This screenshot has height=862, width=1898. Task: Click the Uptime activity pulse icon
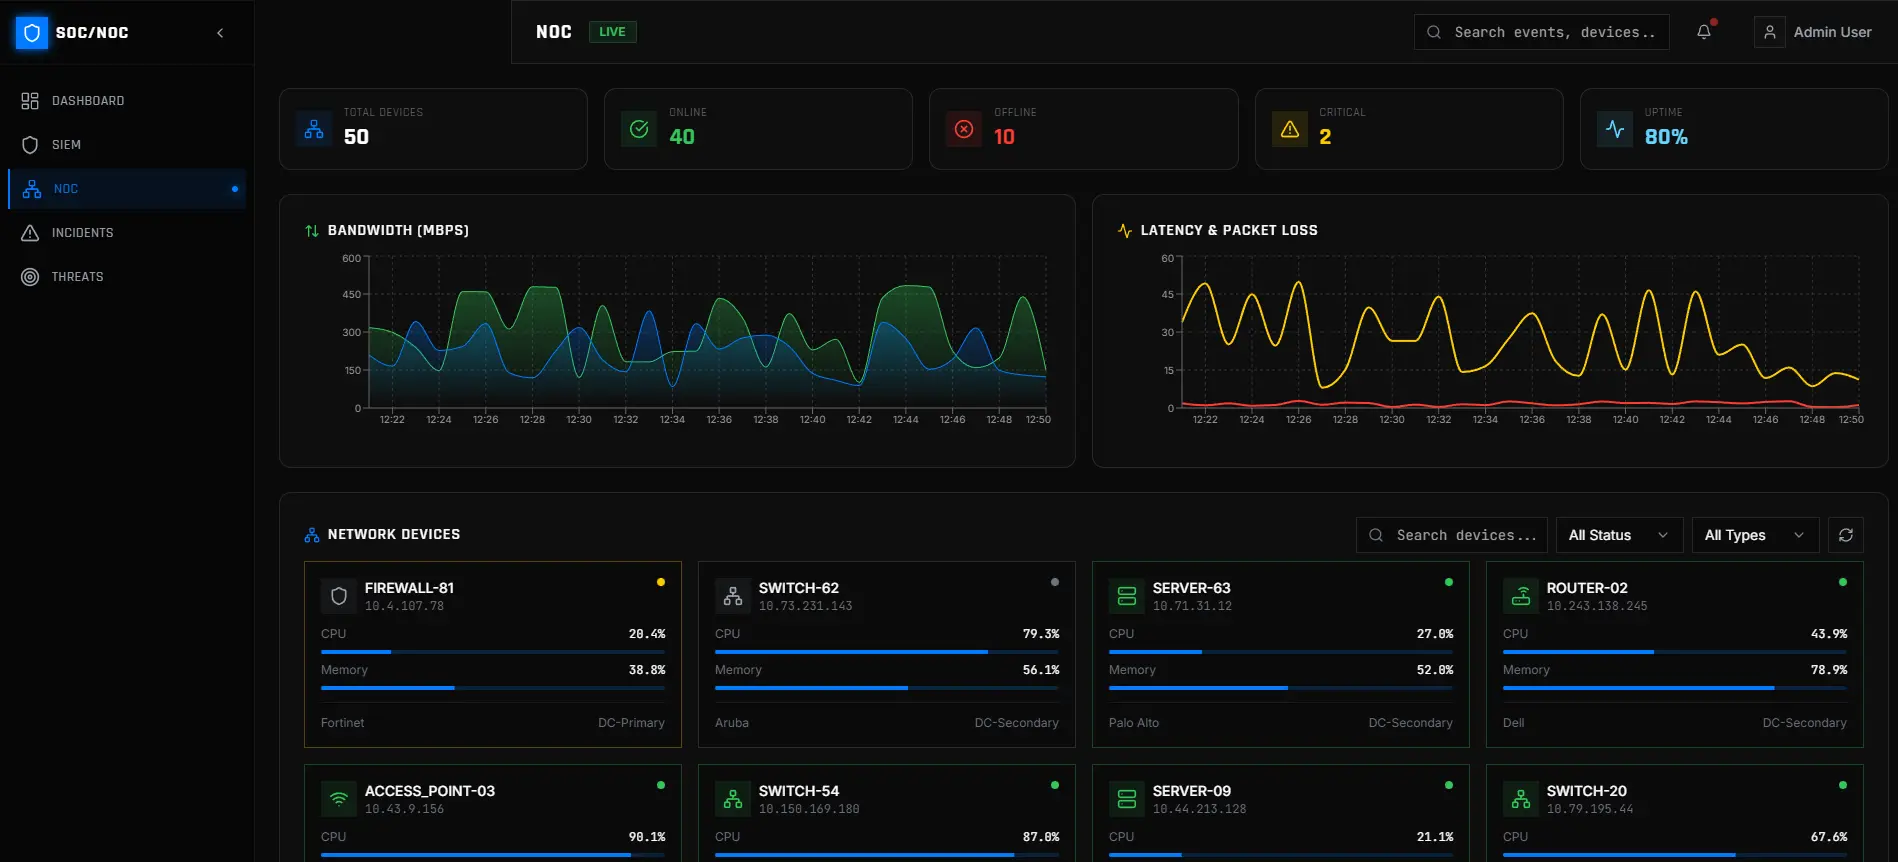coord(1615,129)
